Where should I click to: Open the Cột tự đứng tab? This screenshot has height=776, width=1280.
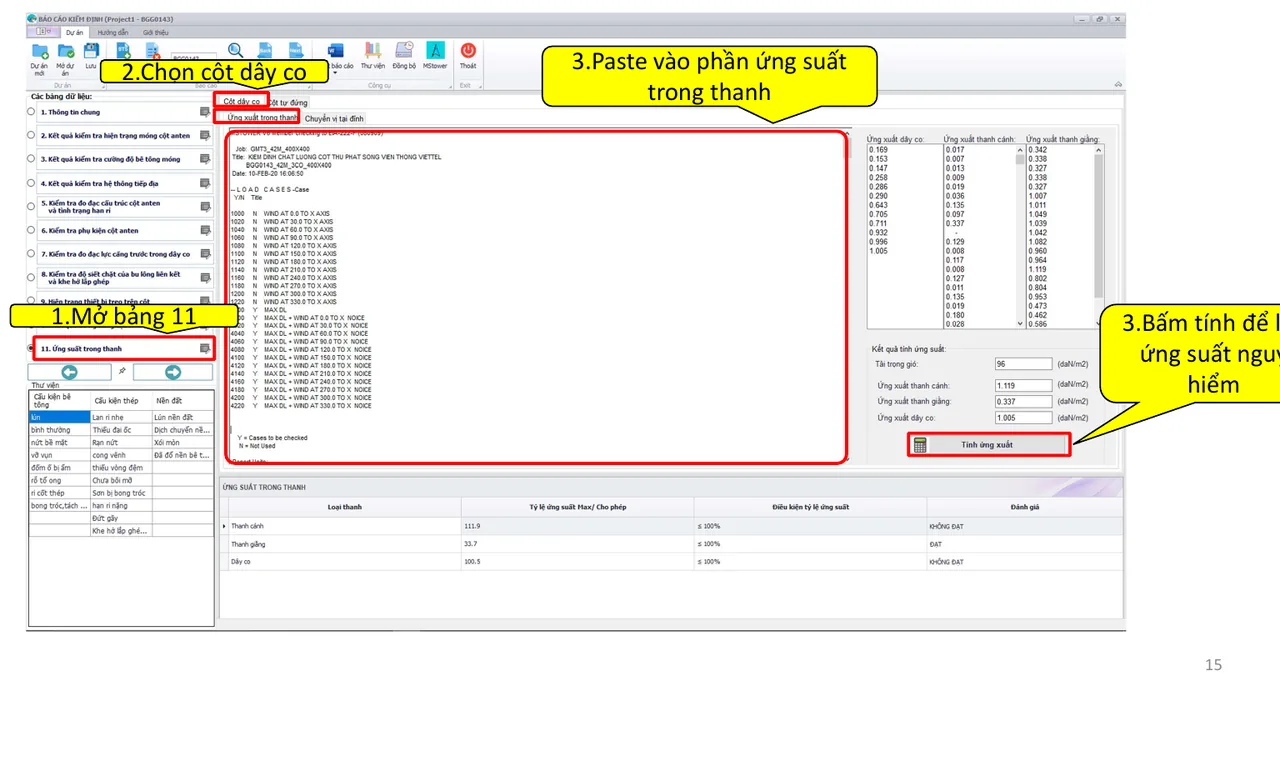289,102
